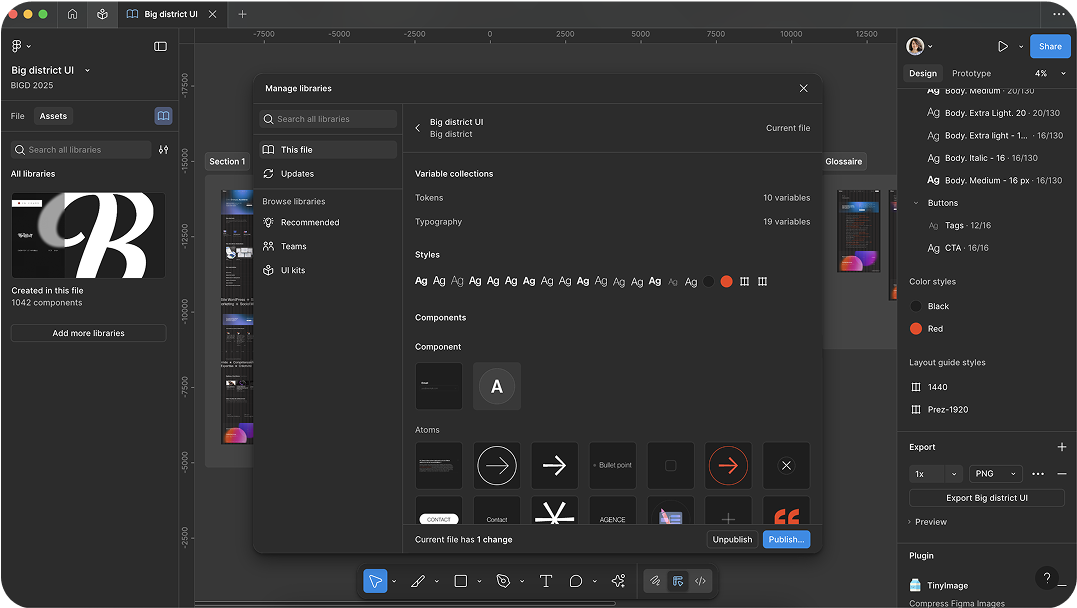Viewport: 1077px width, 608px height.
Task: Switch to the File tab
Action: pos(18,116)
